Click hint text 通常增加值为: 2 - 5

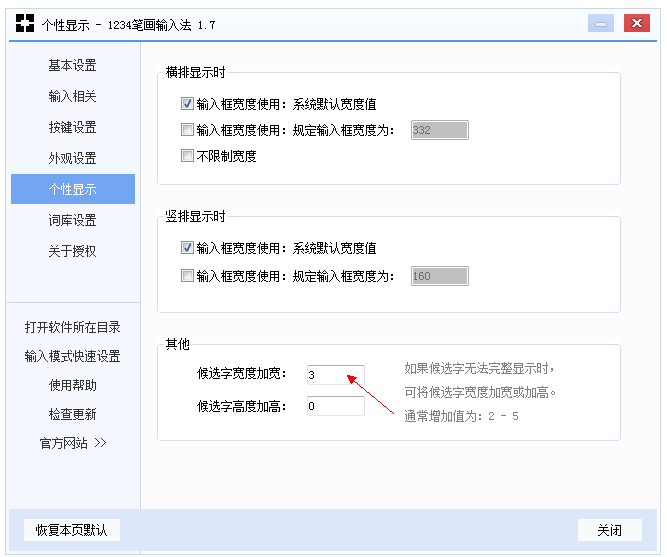pos(461,416)
